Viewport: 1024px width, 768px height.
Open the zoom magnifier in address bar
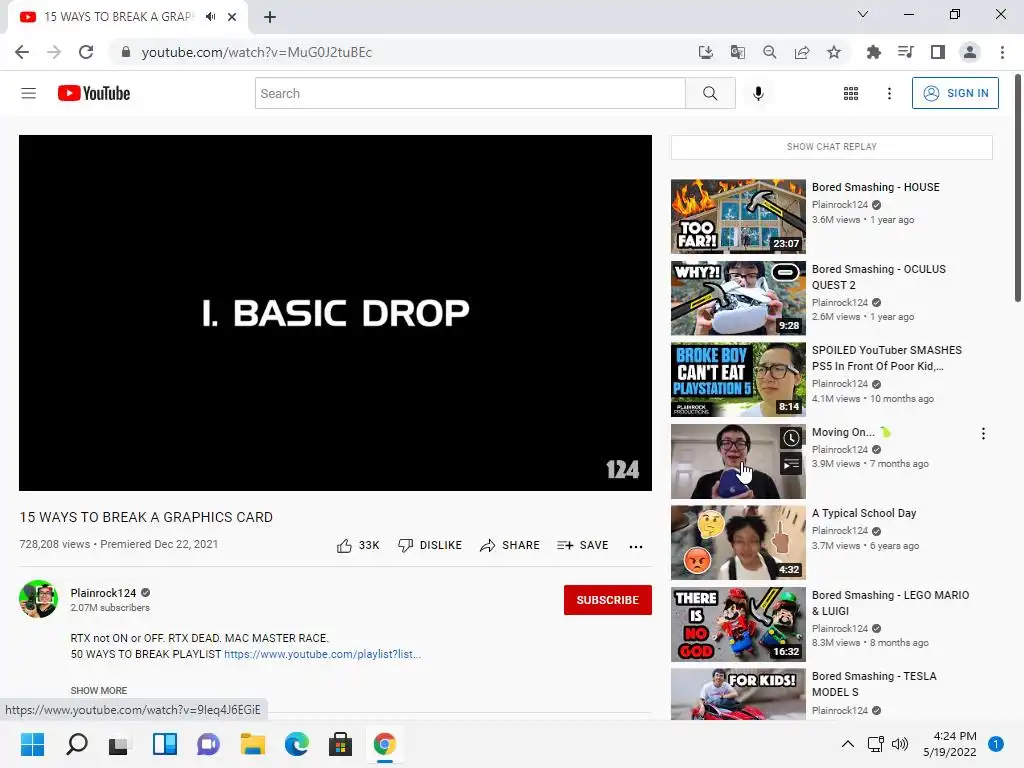click(x=770, y=52)
